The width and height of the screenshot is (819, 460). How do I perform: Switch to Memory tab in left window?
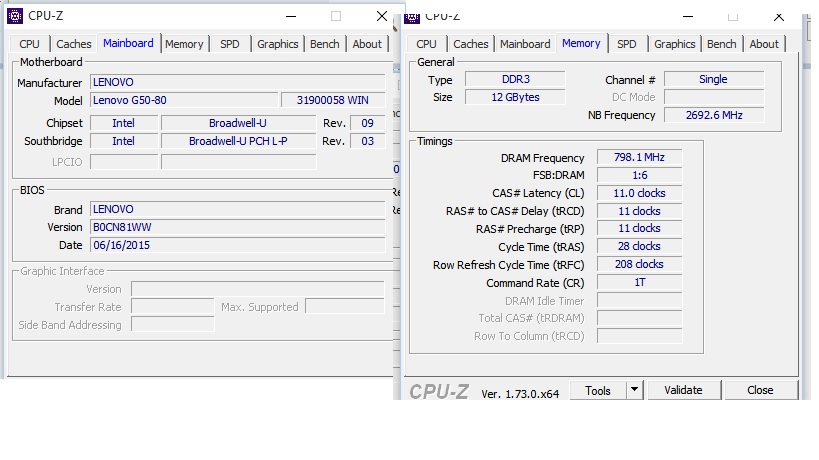184,44
